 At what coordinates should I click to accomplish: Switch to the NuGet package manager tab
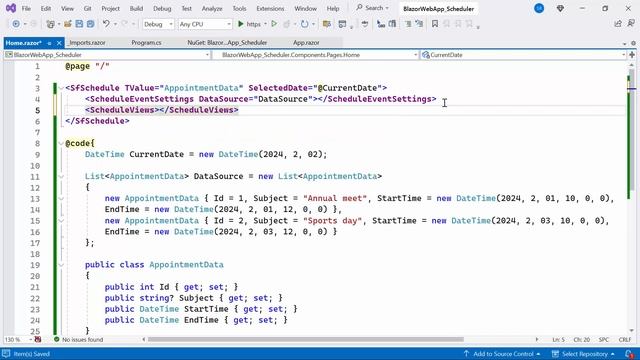pyautogui.click(x=227, y=43)
